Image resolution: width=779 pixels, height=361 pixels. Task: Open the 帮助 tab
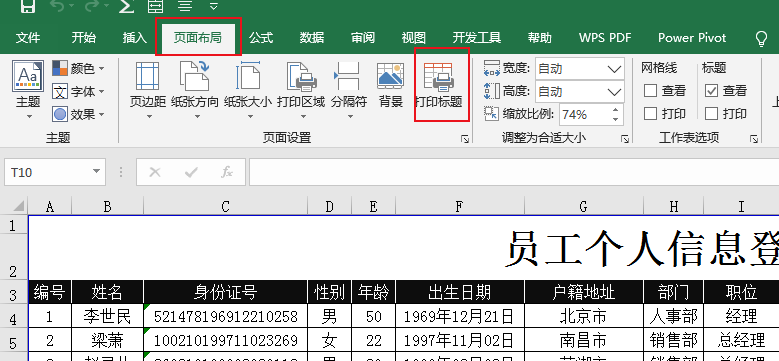540,38
